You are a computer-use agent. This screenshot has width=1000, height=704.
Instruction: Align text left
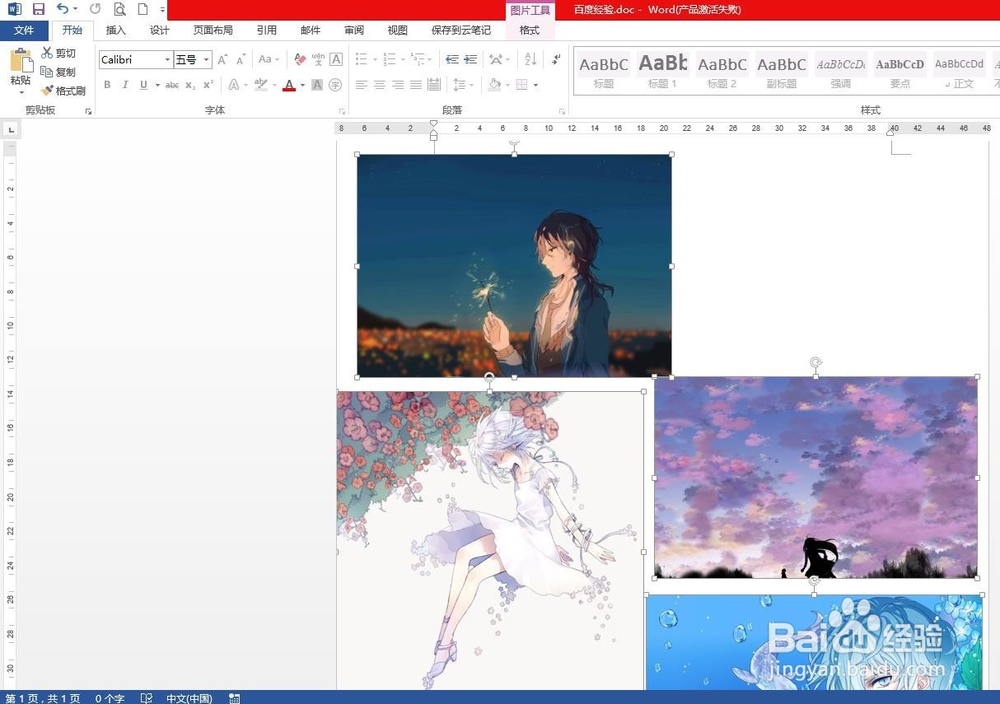pos(361,85)
